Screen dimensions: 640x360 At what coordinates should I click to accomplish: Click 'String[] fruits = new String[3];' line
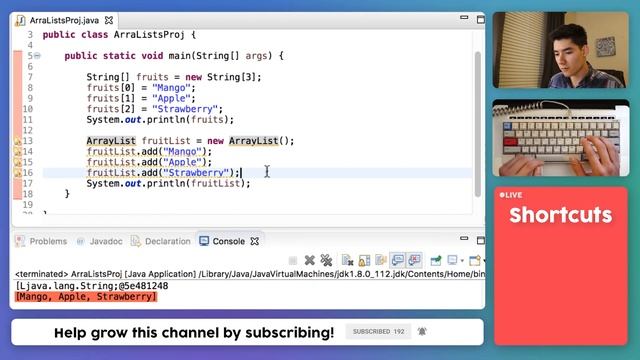coord(173,77)
